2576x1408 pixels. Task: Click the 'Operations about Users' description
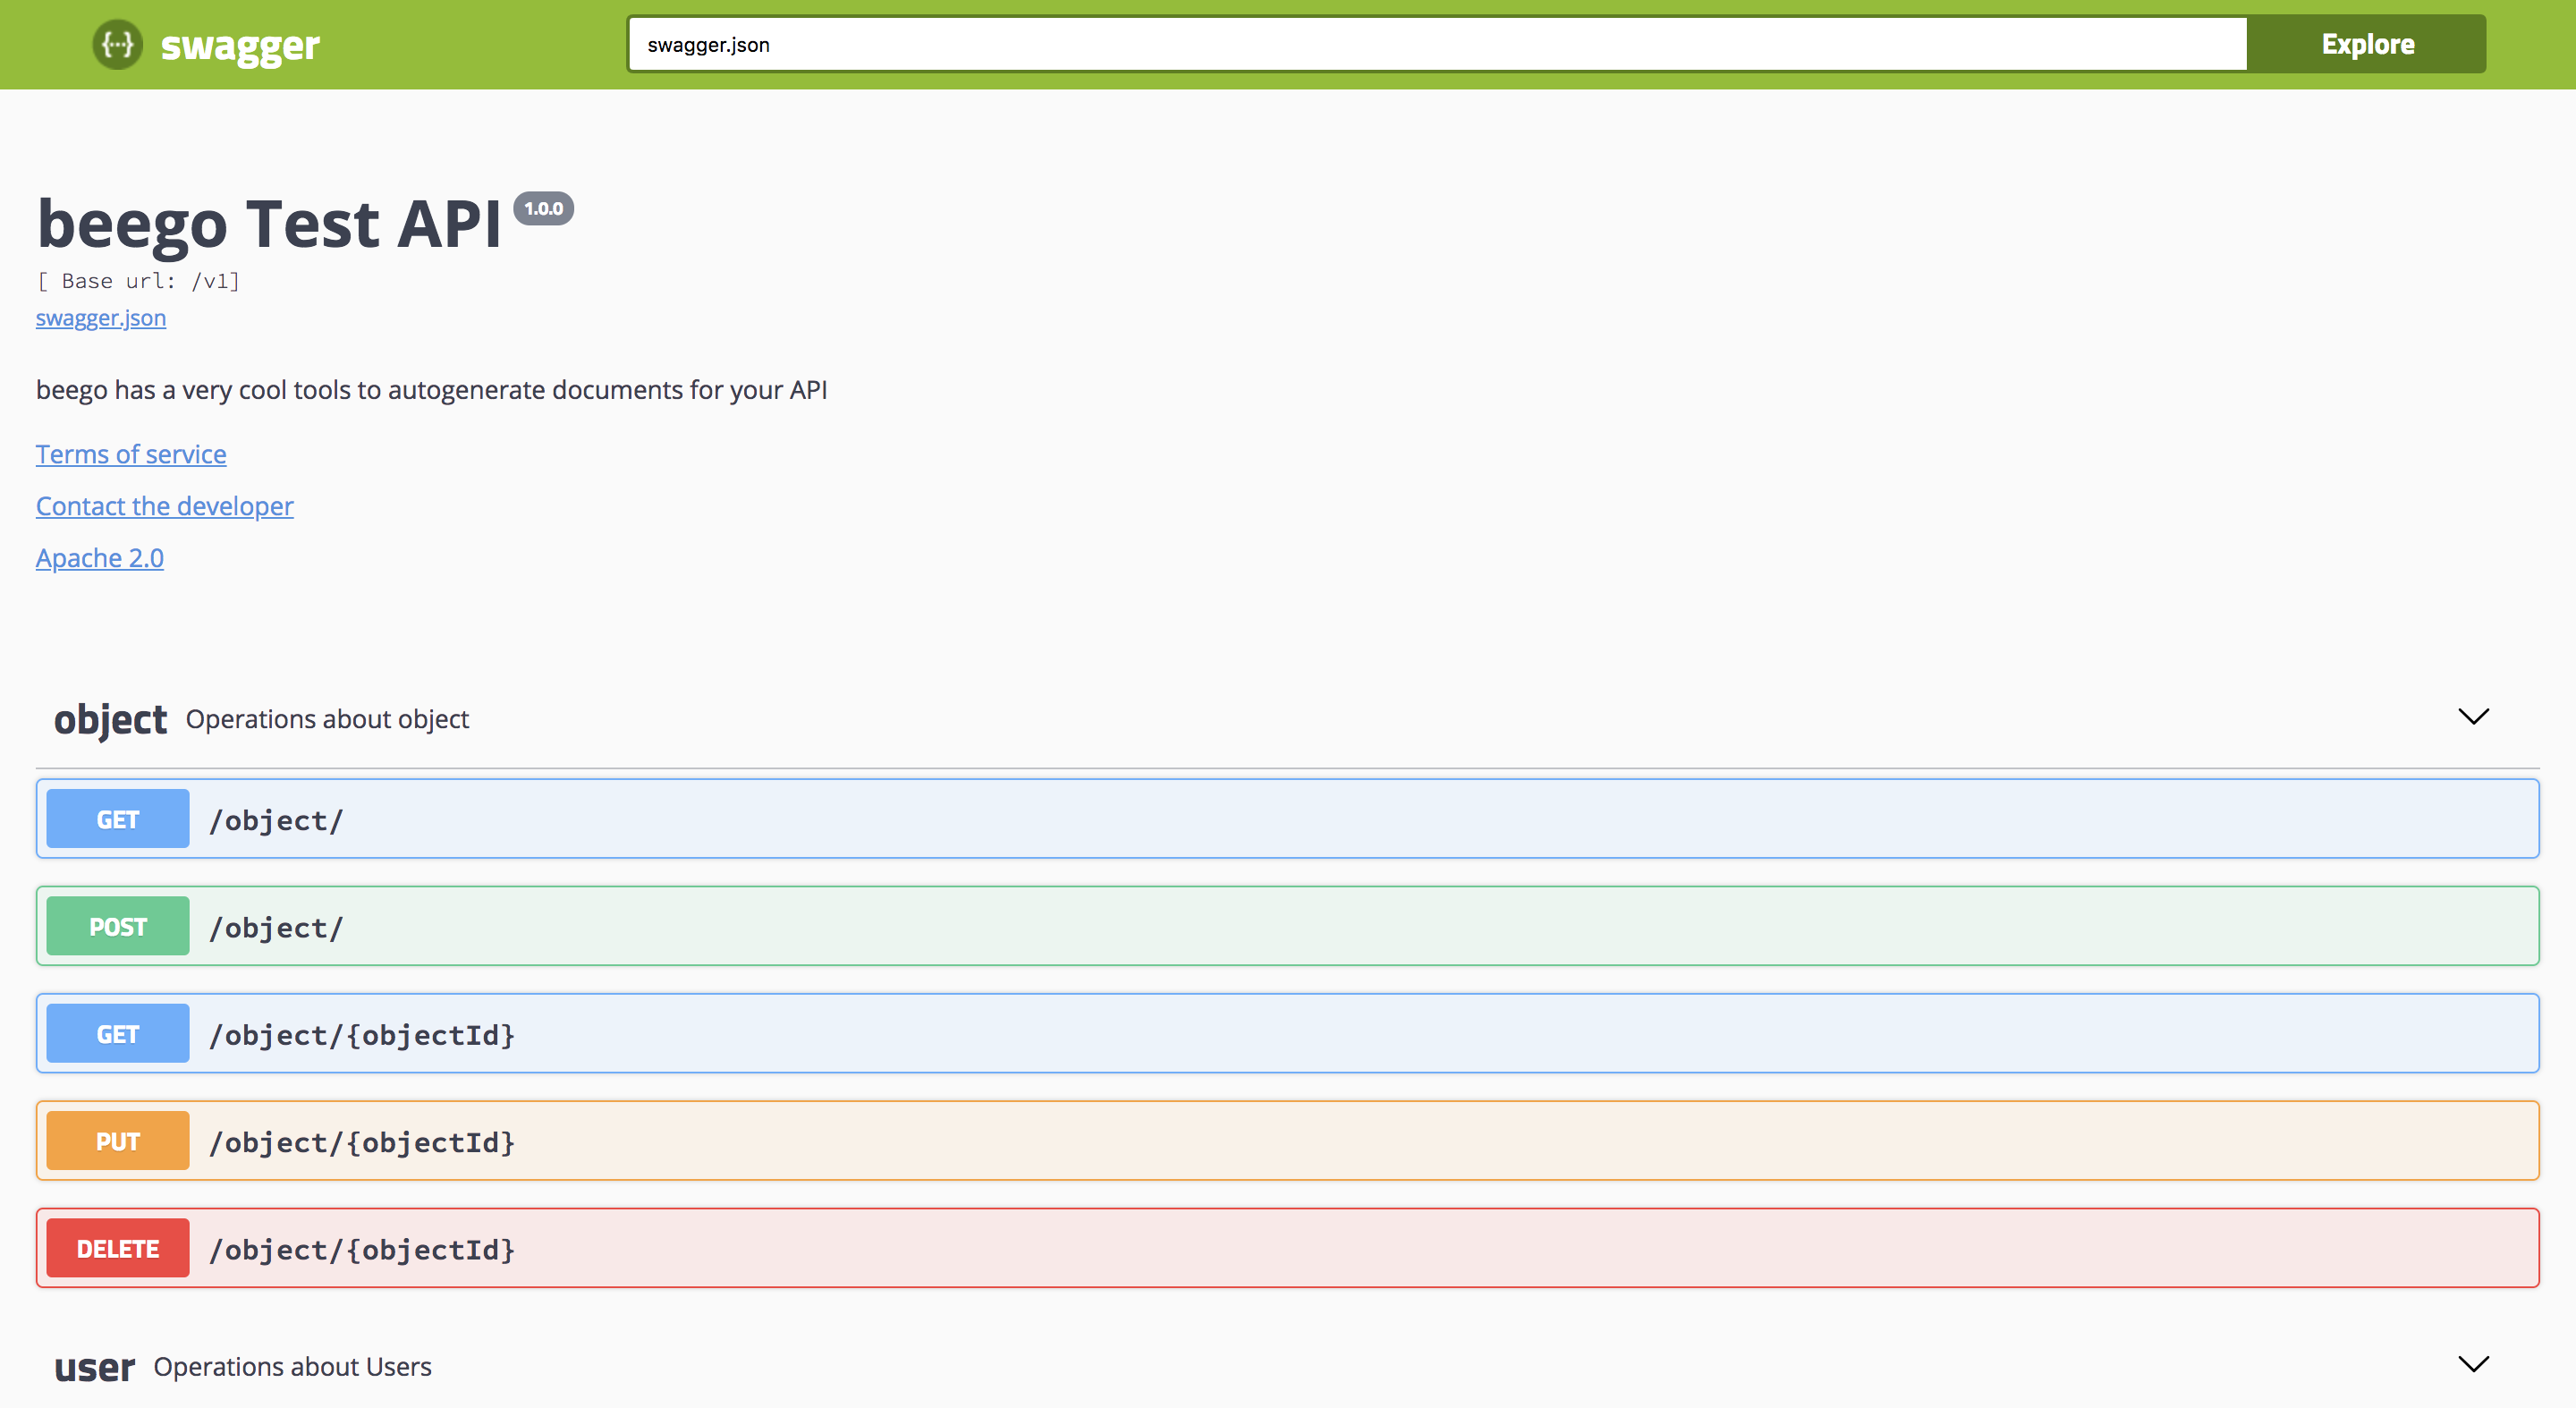coord(292,1367)
